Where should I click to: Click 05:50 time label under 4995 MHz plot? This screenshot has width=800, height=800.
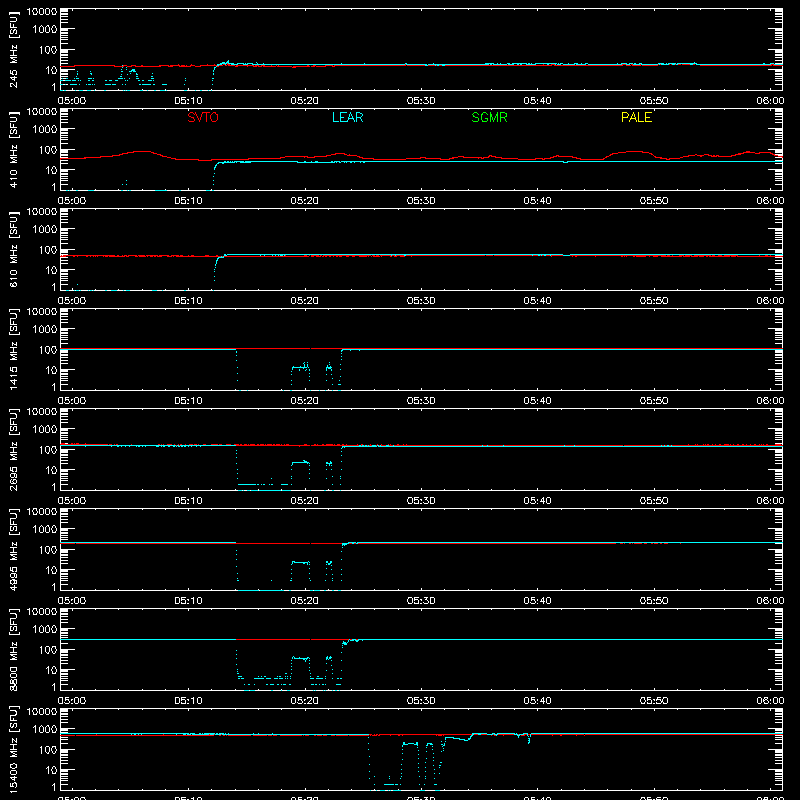coord(654,601)
